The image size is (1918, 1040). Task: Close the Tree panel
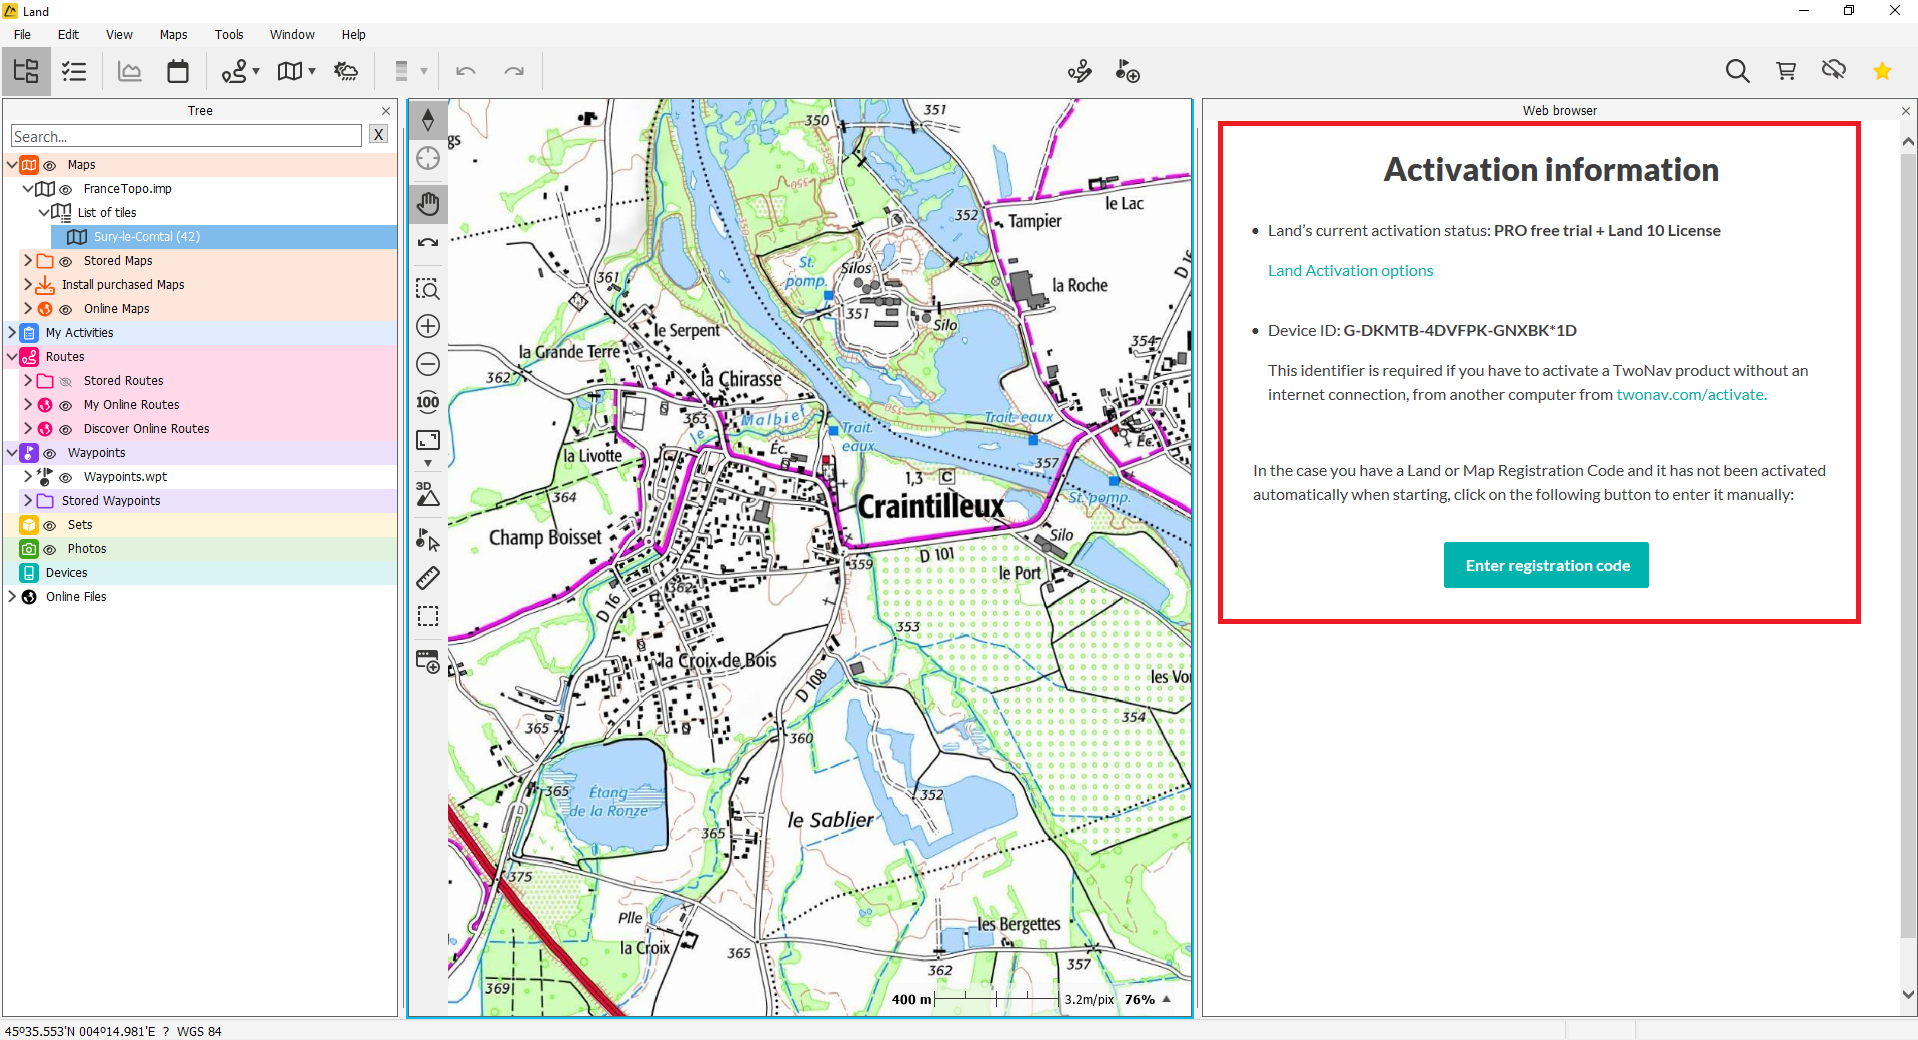pos(386,111)
